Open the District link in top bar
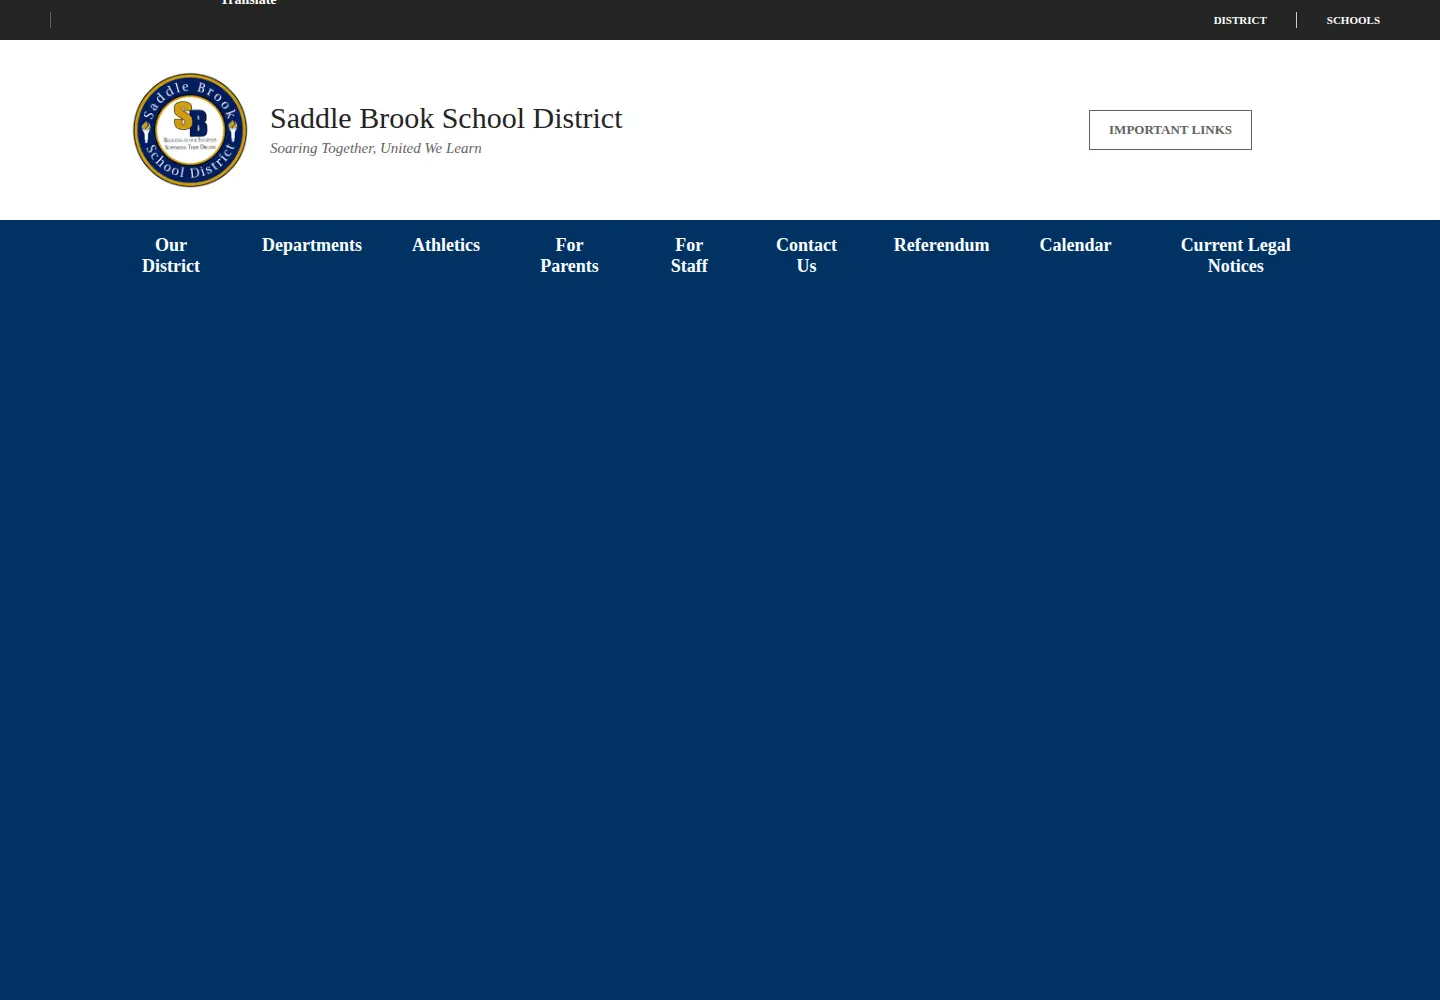Viewport: 1440px width, 1000px height. click(x=1240, y=20)
